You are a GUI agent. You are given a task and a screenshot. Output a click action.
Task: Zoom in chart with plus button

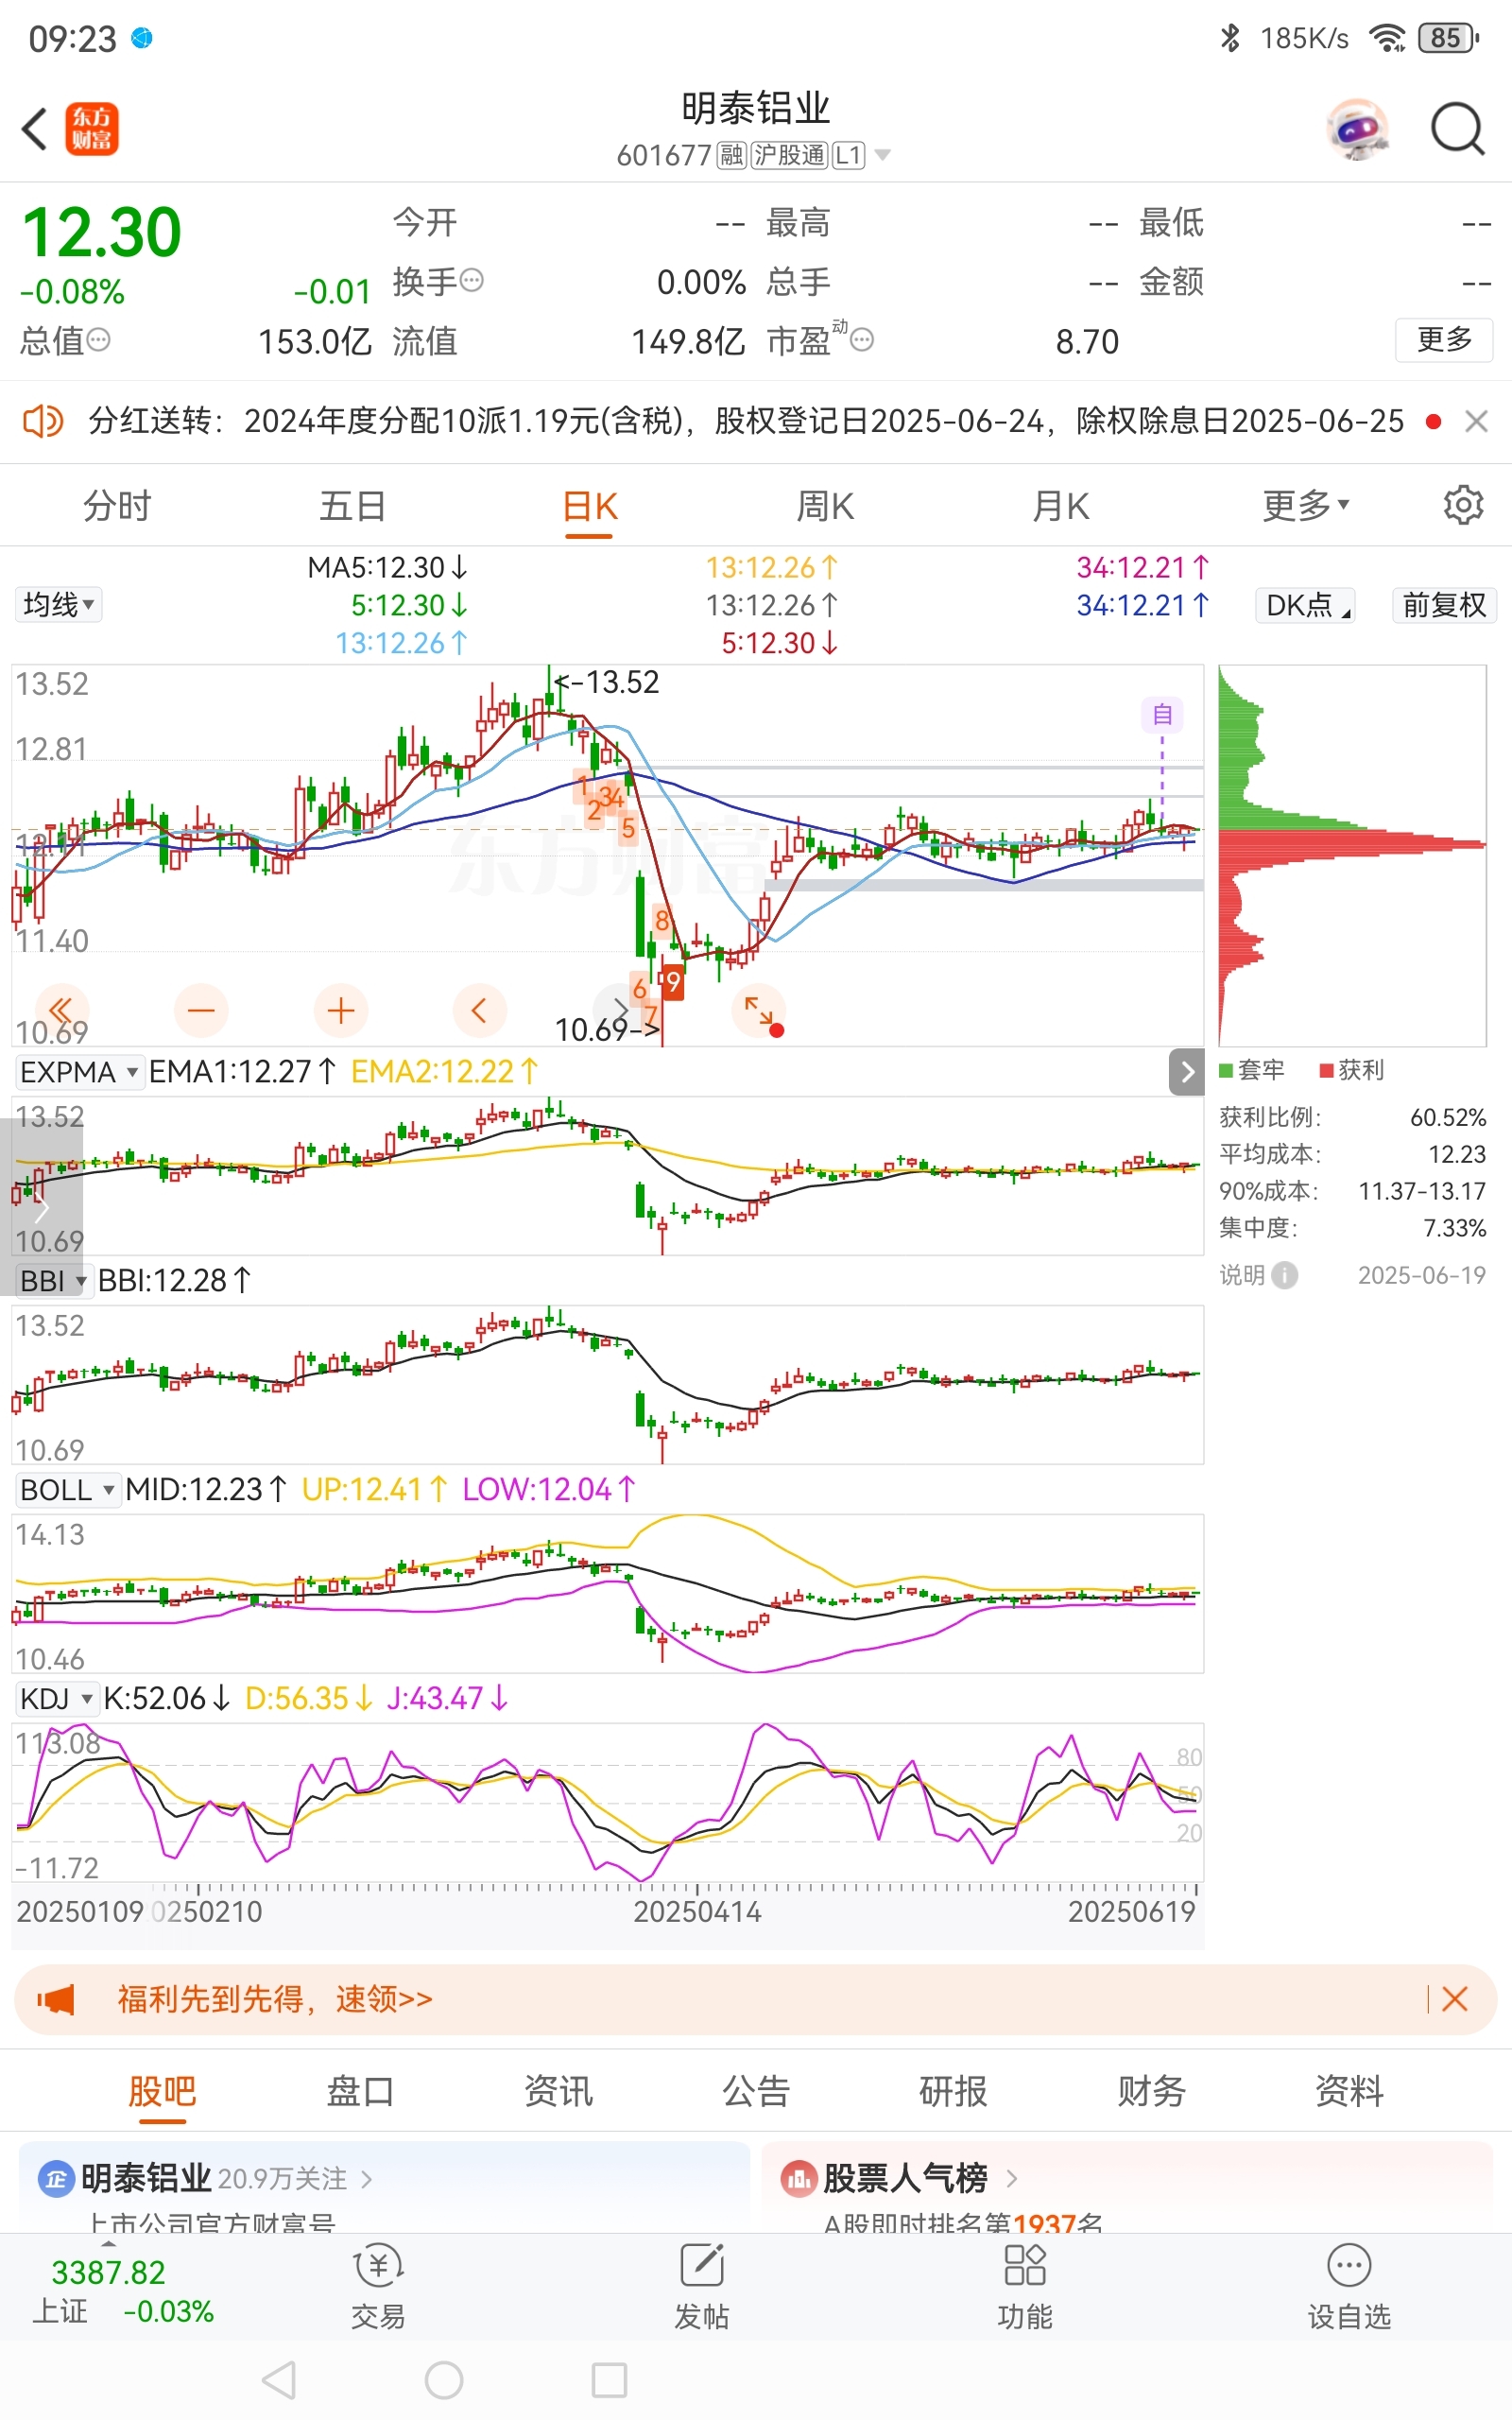point(341,1010)
